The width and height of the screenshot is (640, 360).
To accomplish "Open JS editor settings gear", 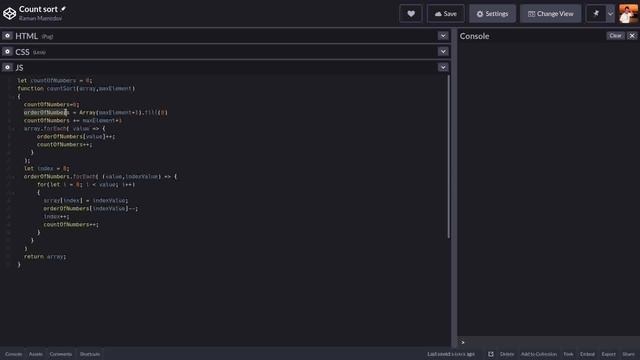I will (x=7, y=67).
